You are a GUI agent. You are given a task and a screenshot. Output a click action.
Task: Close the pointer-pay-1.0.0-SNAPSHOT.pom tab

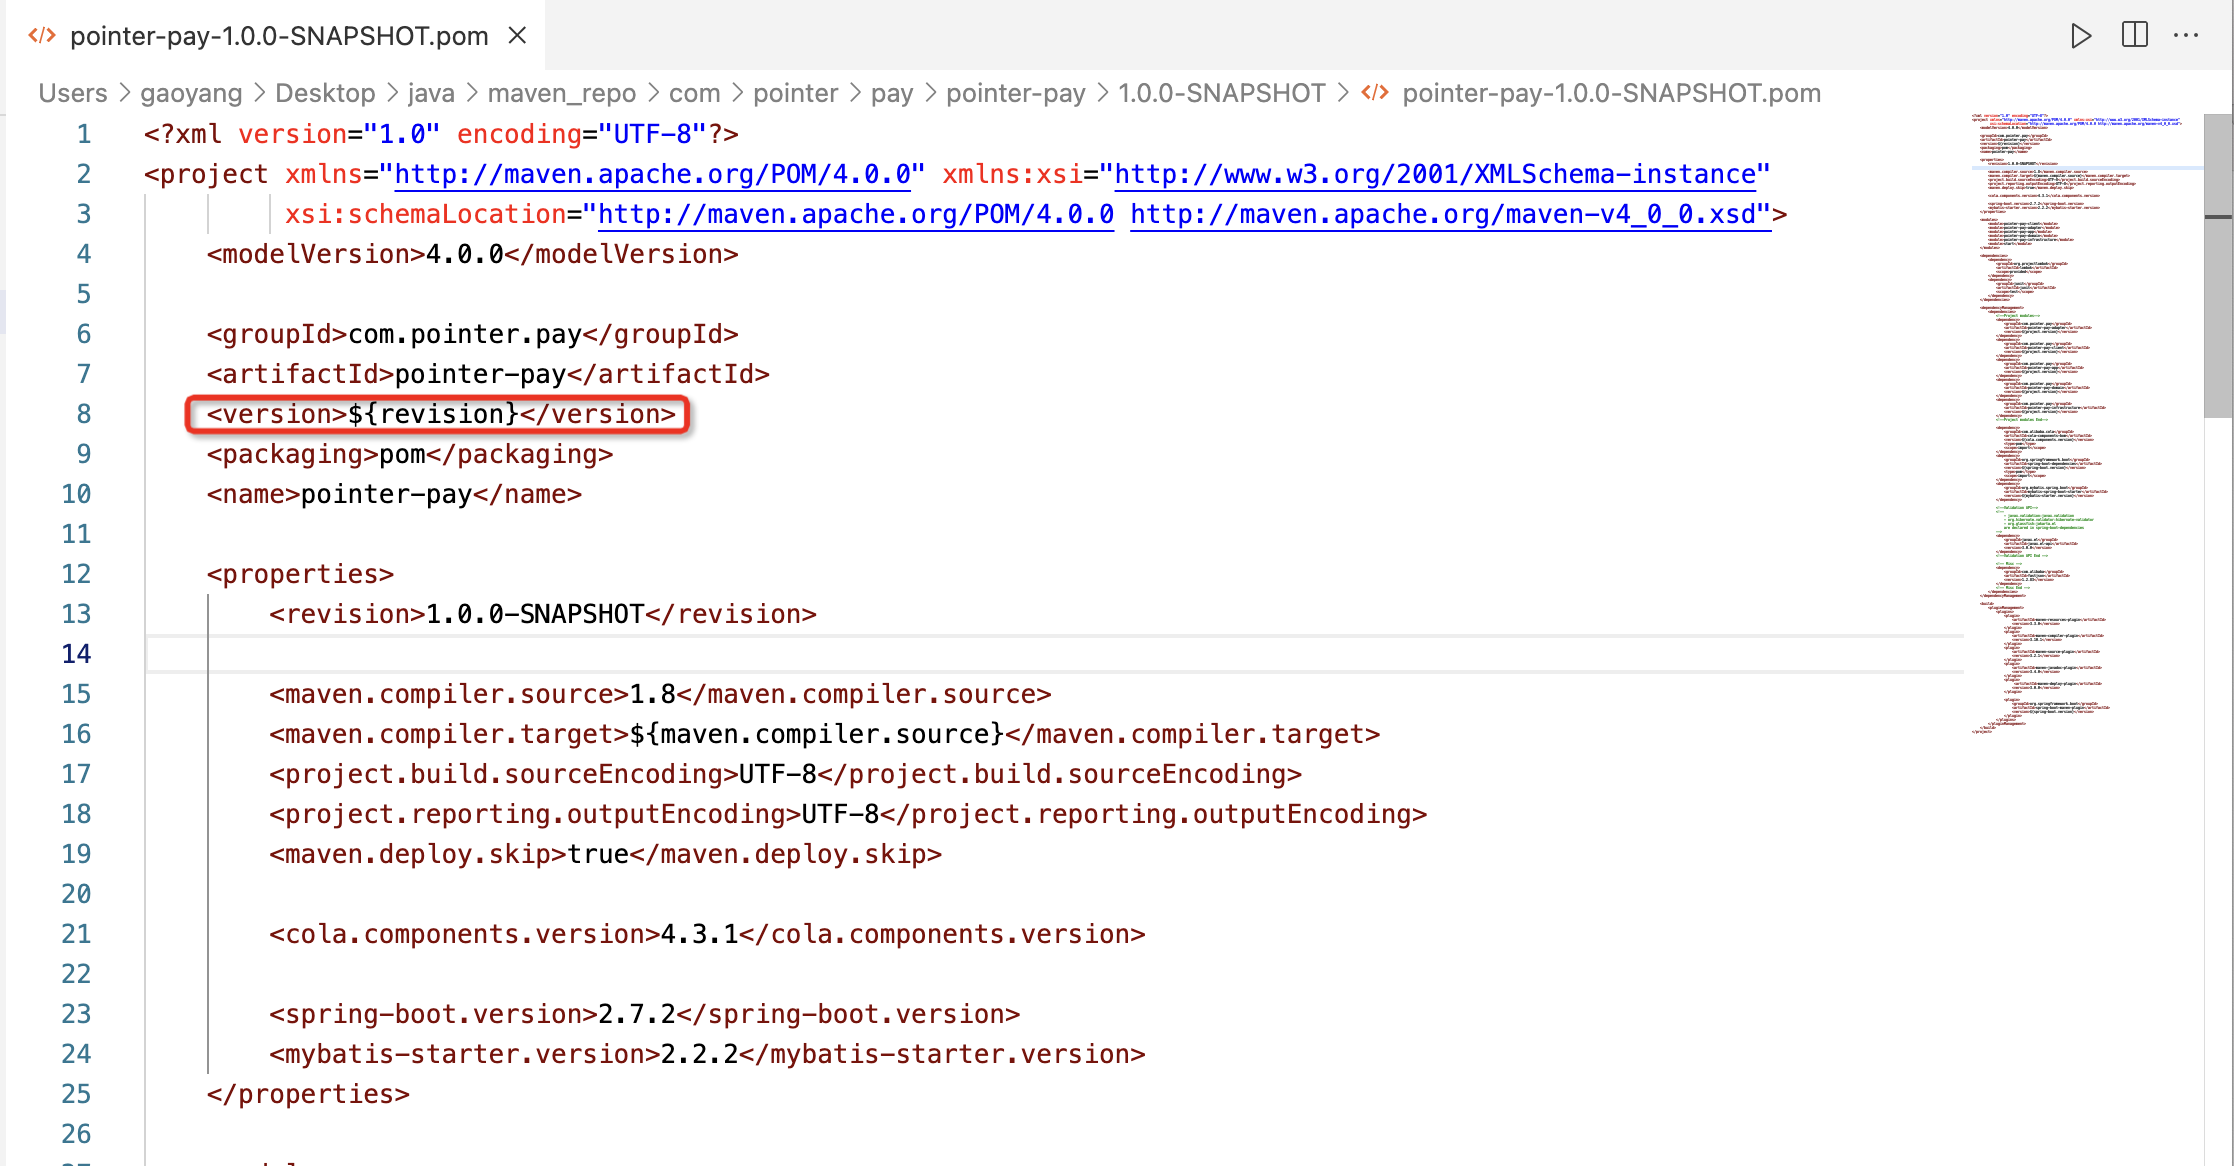[516, 35]
